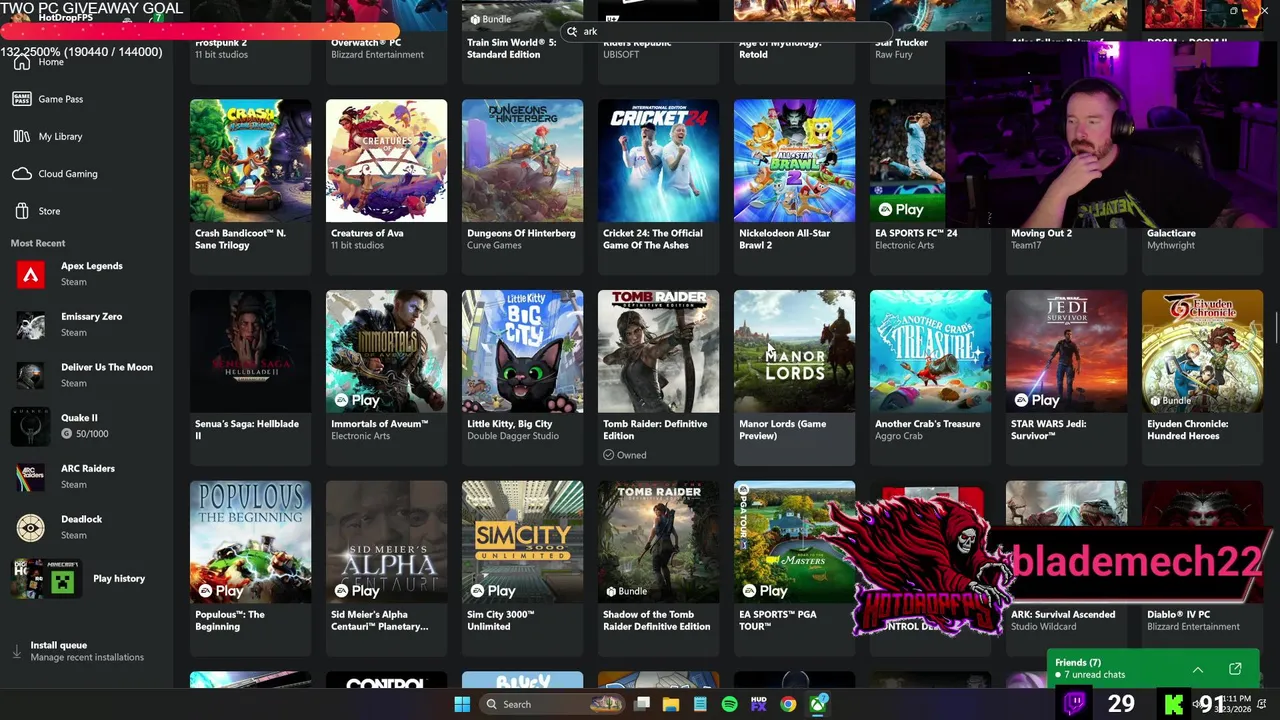Open Deadlock from Most Recent
The image size is (1280, 720).
[x=87, y=527]
